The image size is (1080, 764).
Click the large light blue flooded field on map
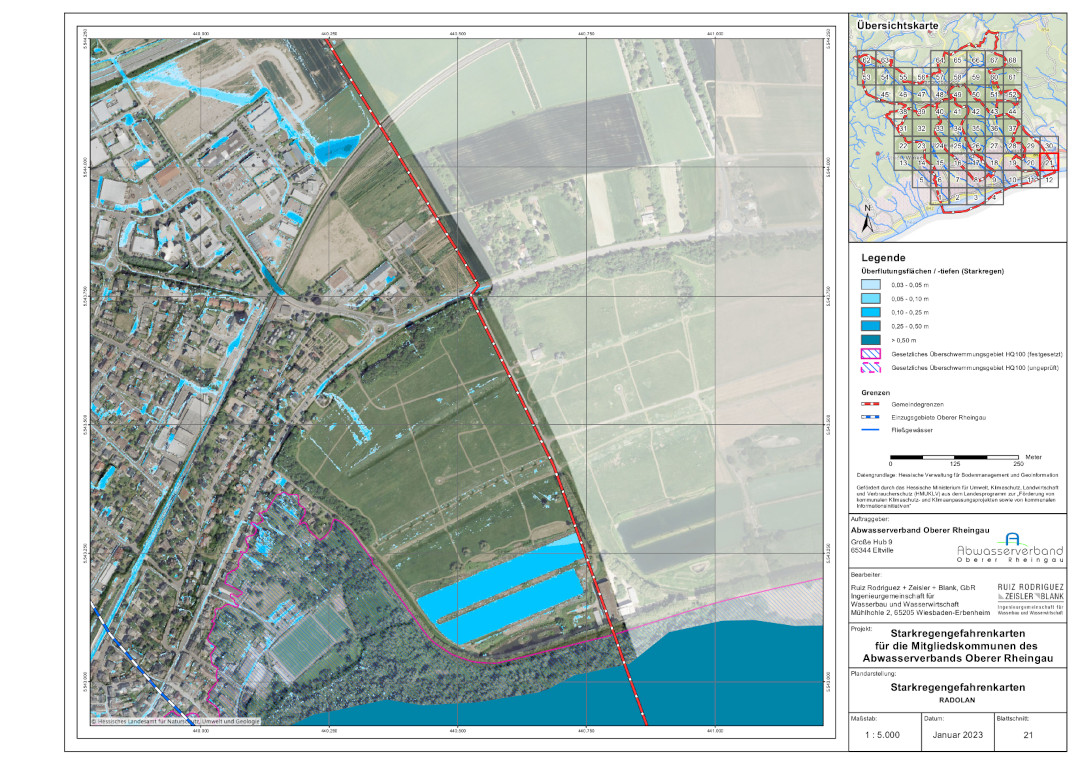(500, 600)
